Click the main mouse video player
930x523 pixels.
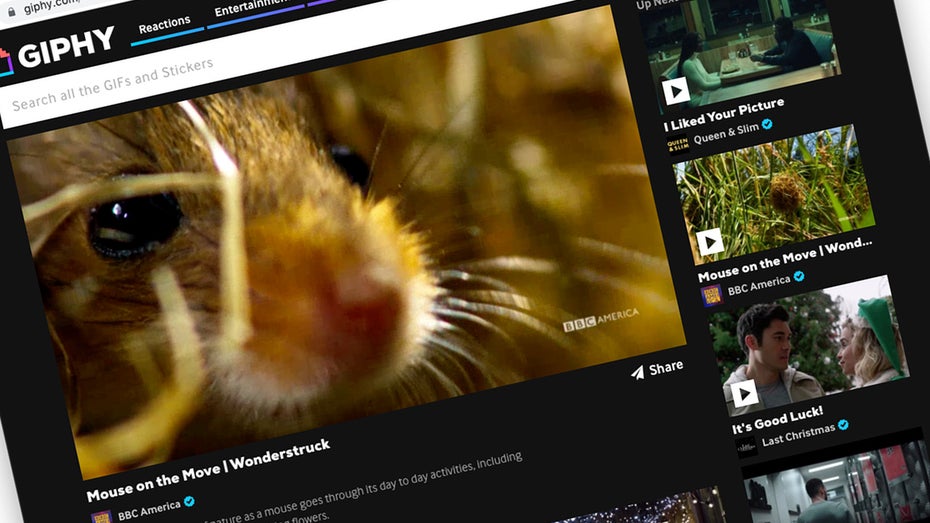coord(340,260)
